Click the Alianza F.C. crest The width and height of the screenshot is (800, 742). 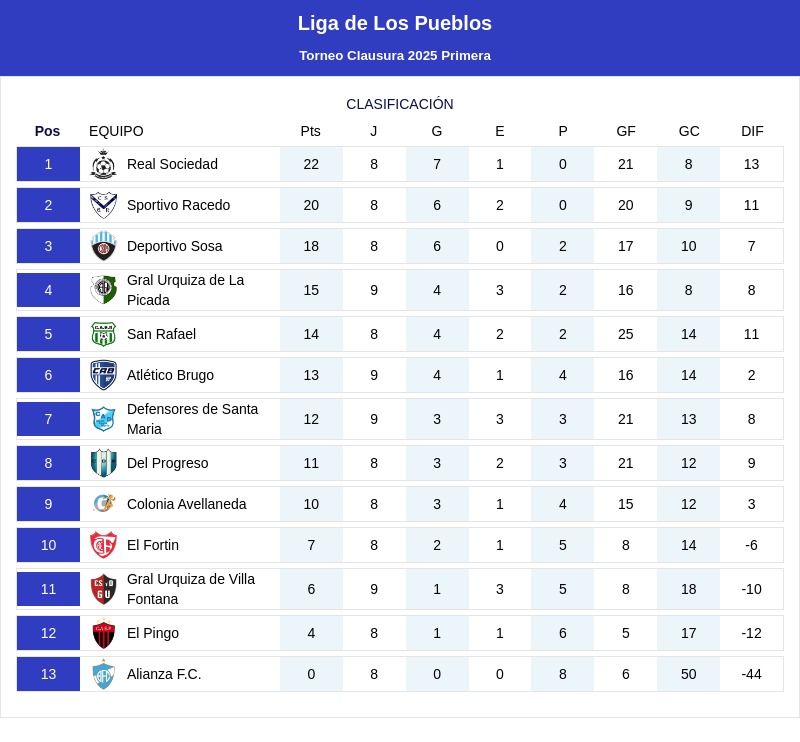click(x=104, y=674)
